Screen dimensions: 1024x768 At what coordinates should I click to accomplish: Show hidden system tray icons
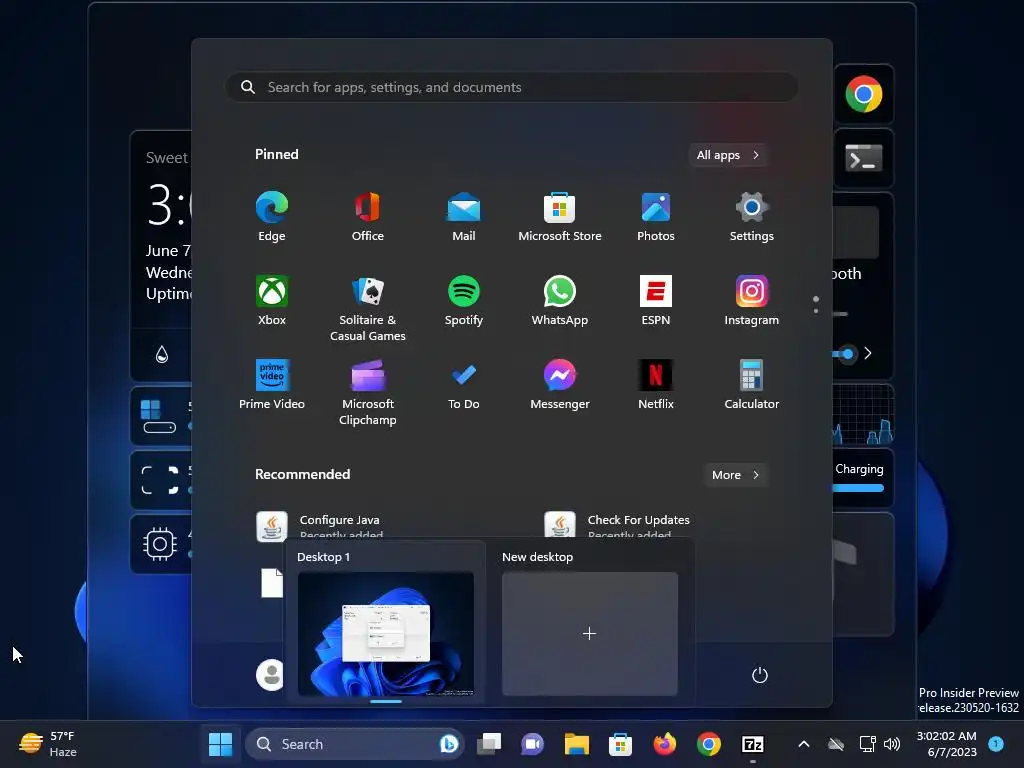[x=804, y=744]
